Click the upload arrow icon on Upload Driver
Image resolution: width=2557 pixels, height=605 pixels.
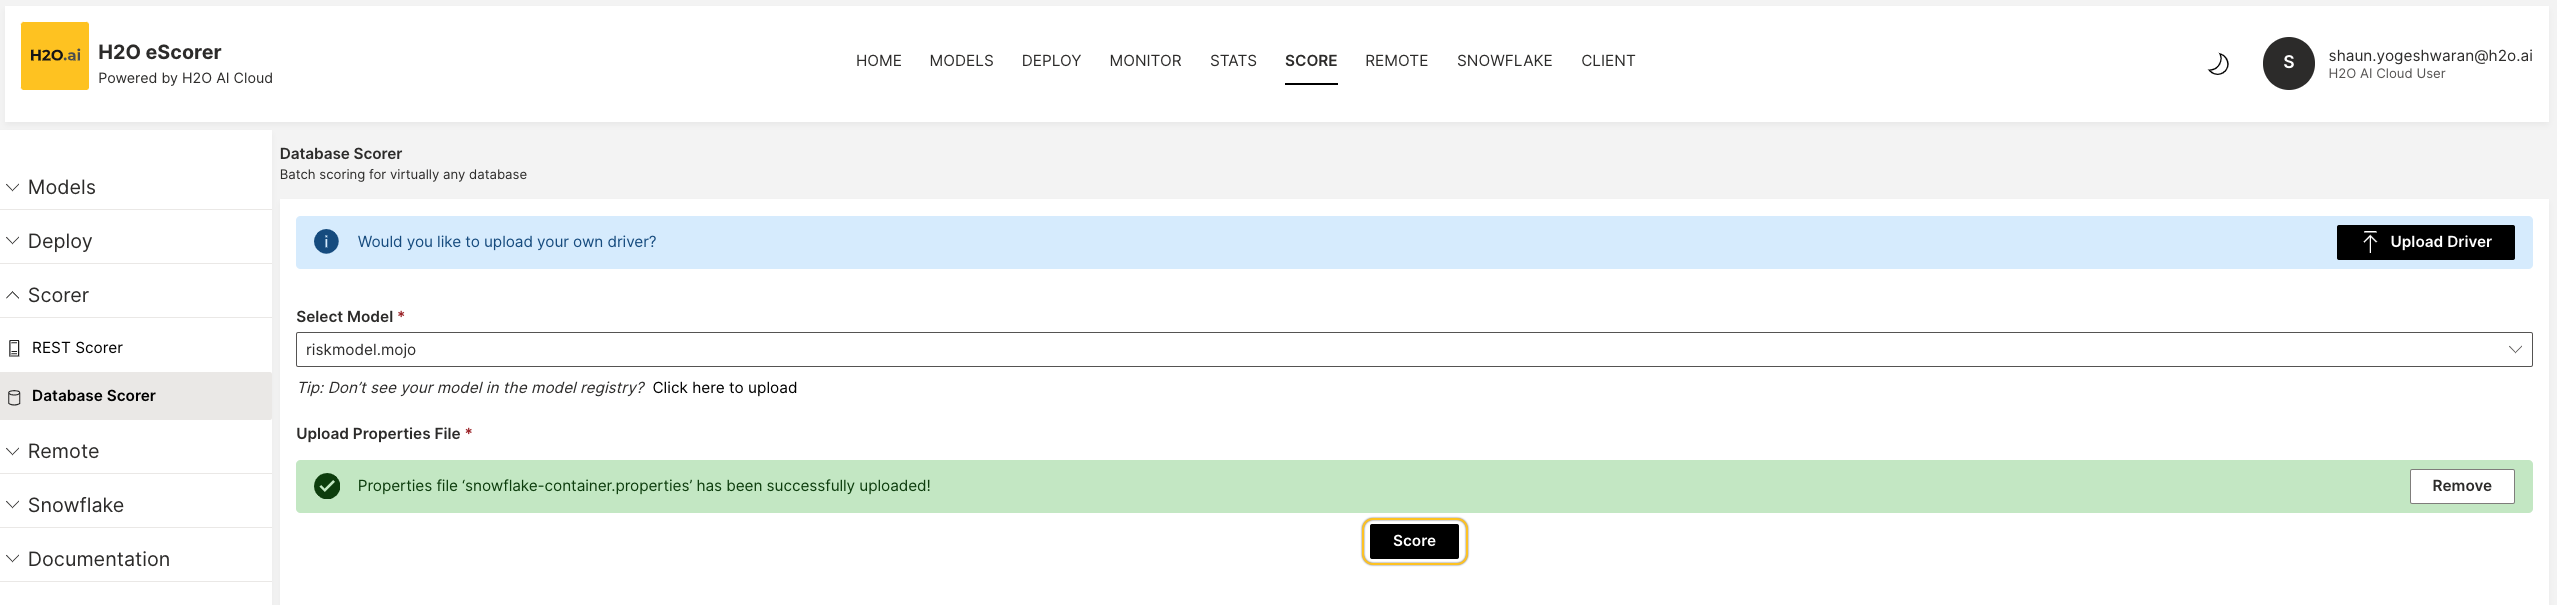[2369, 242]
